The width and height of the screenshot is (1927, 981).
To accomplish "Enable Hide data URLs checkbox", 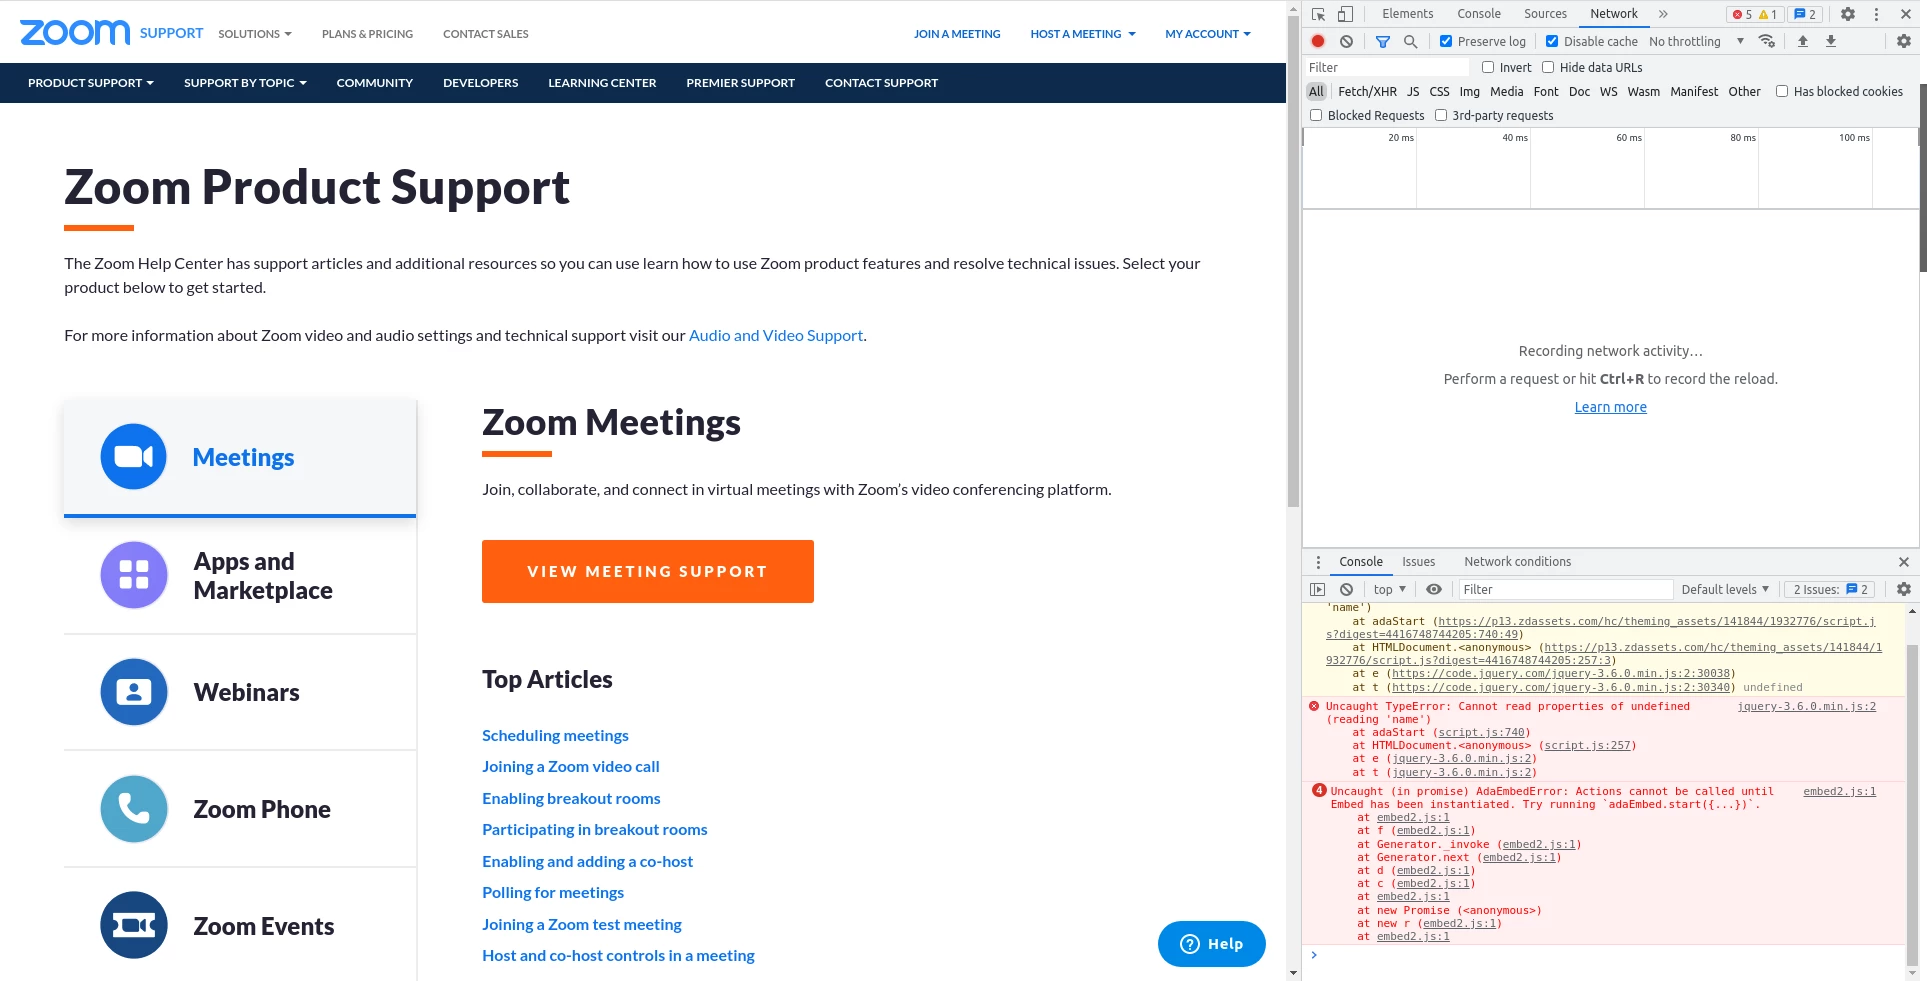I will click(x=1548, y=67).
